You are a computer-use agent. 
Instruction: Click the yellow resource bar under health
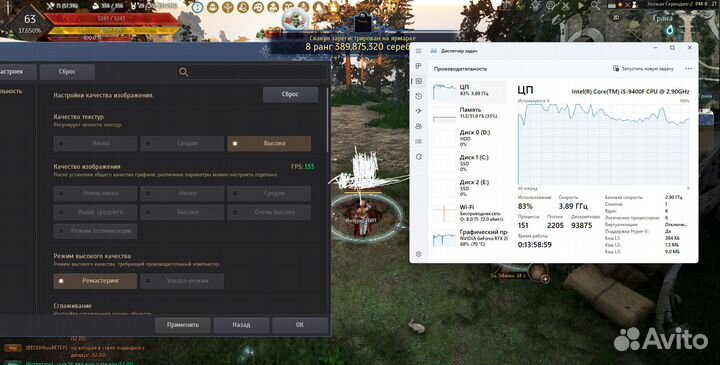[112, 30]
